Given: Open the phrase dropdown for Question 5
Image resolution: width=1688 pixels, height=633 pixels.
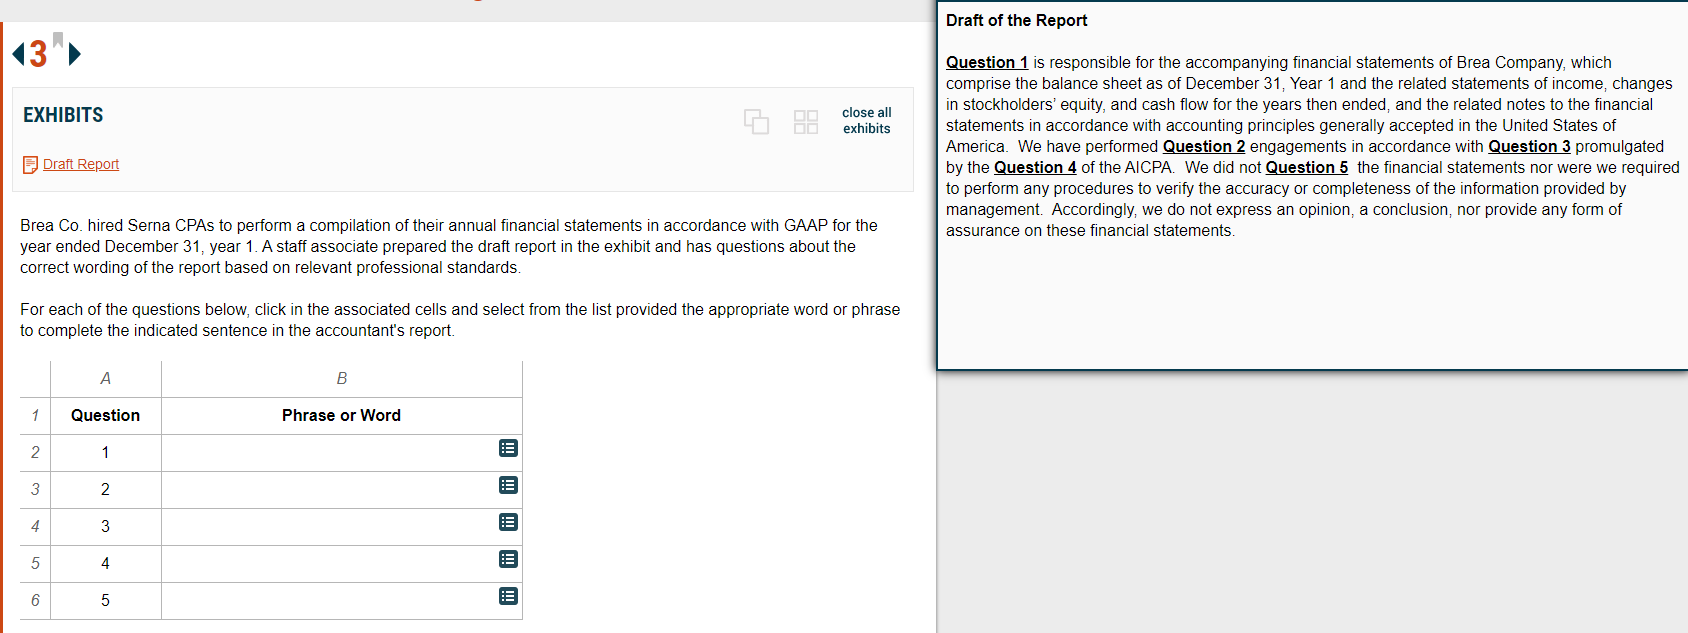Looking at the screenshot, I should pos(508,597).
